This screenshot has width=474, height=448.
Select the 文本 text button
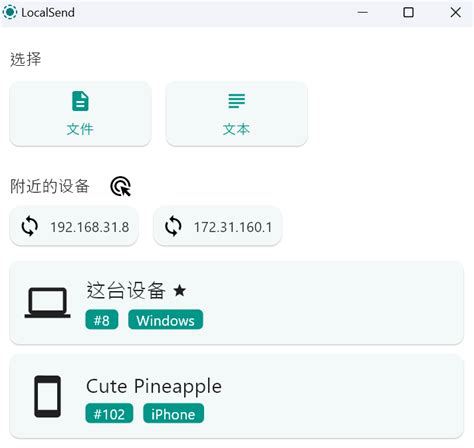pos(236,114)
